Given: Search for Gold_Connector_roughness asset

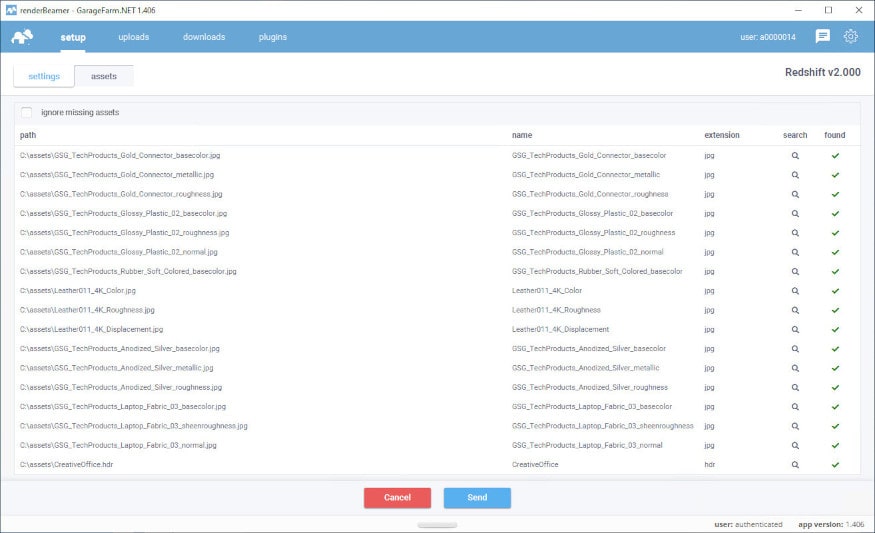Looking at the screenshot, I should click(795, 194).
